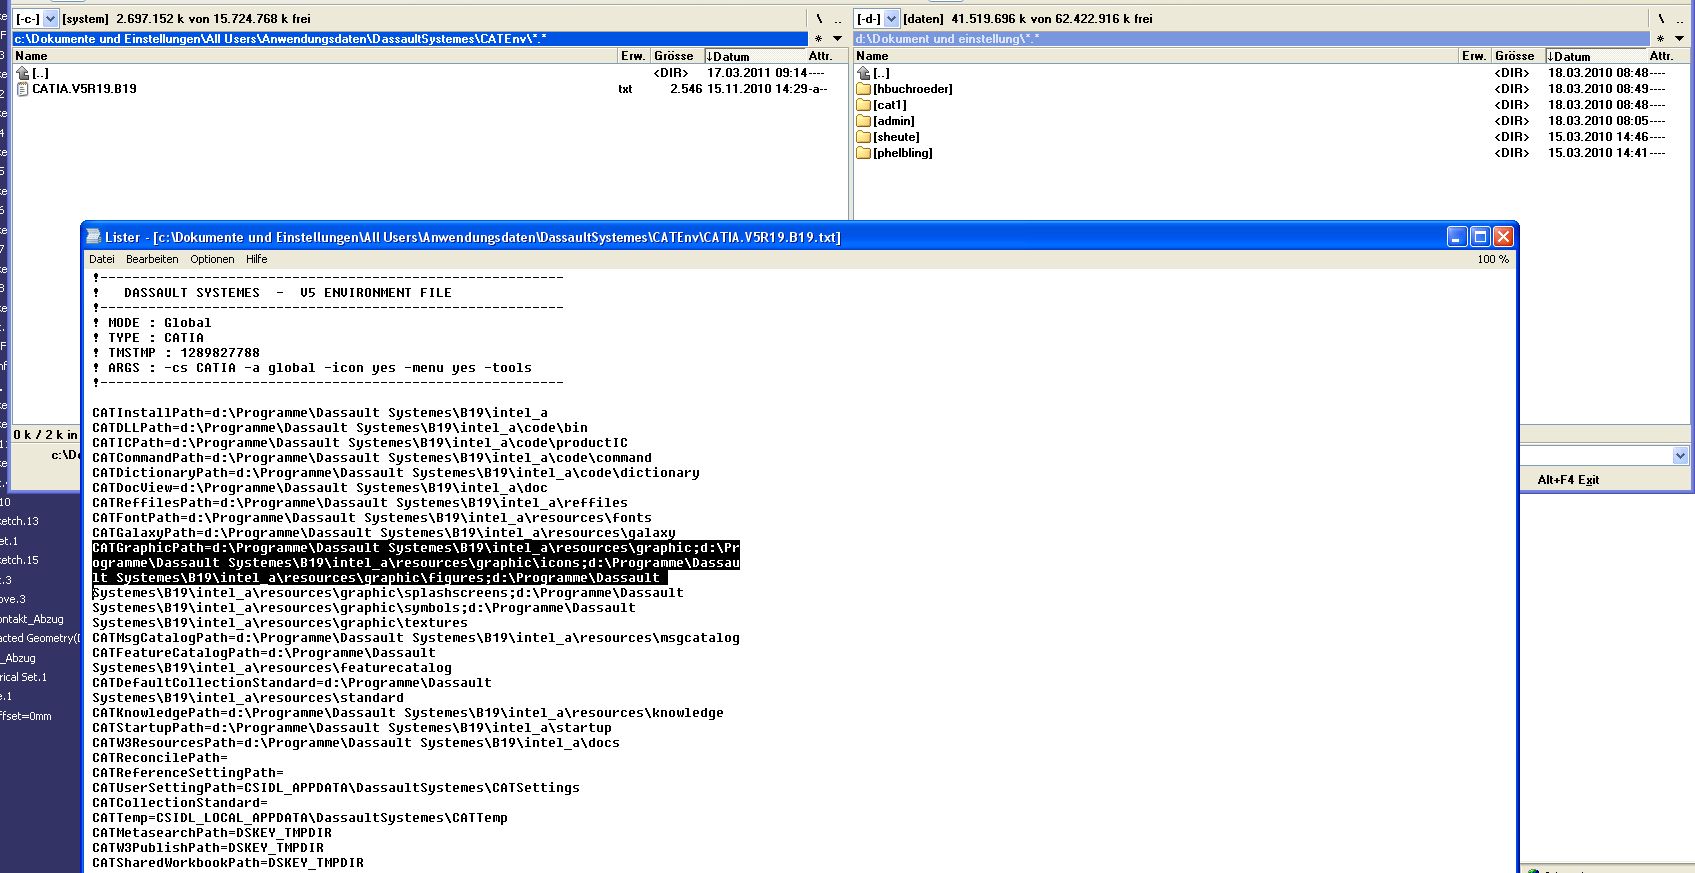Sort left panel by Name column
The image size is (1695, 873).
pos(315,56)
